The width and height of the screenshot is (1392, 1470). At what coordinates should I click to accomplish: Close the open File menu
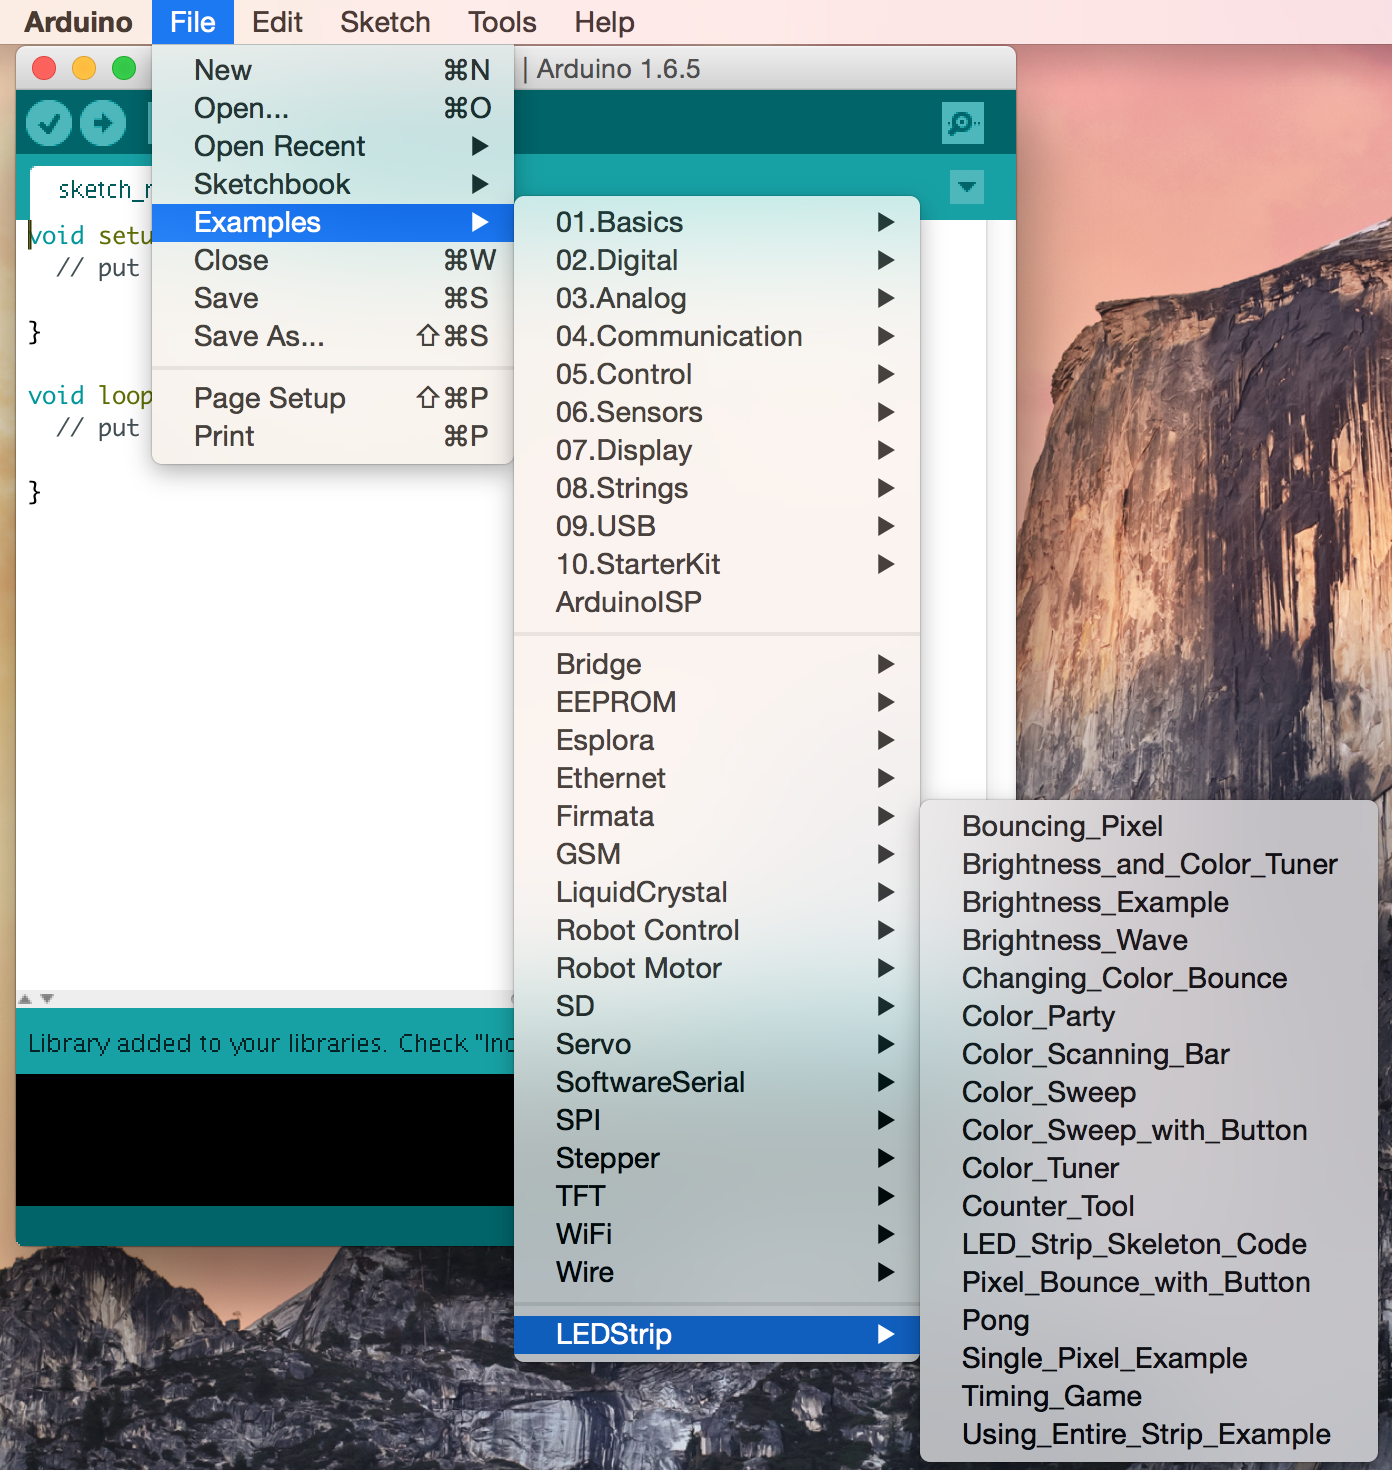[193, 22]
